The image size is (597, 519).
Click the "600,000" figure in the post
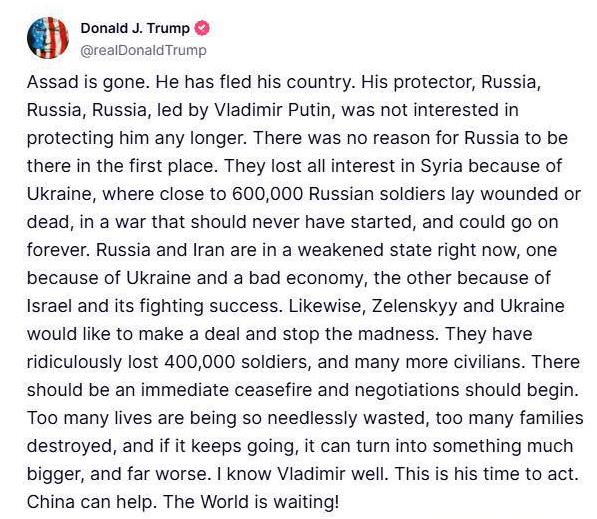(268, 194)
